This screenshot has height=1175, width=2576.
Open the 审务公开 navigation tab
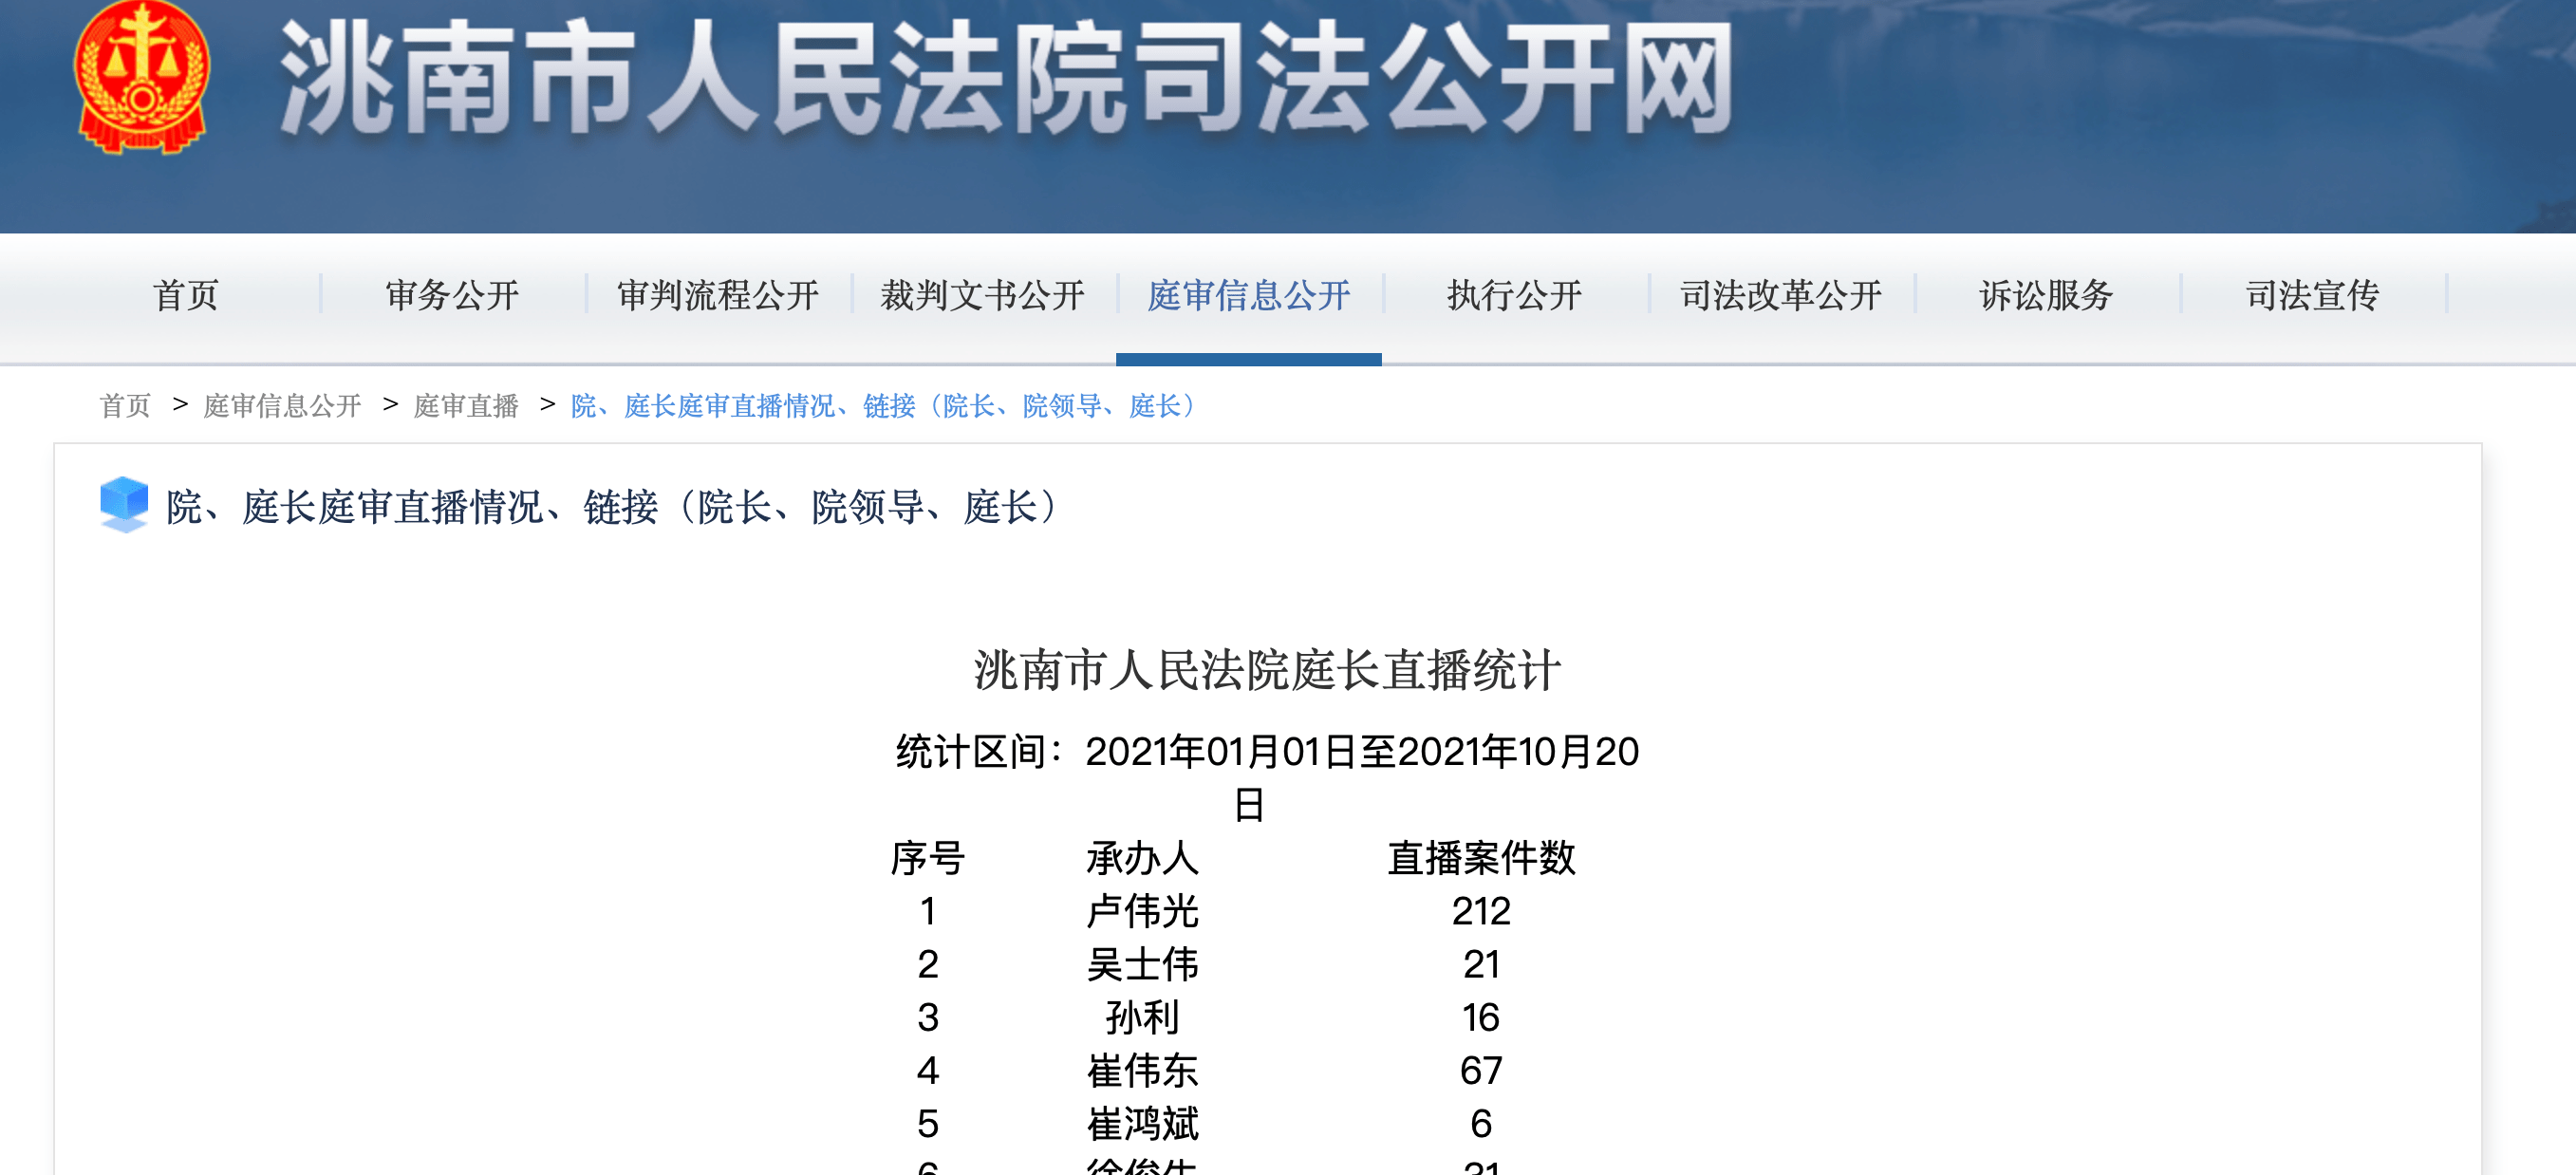point(452,295)
